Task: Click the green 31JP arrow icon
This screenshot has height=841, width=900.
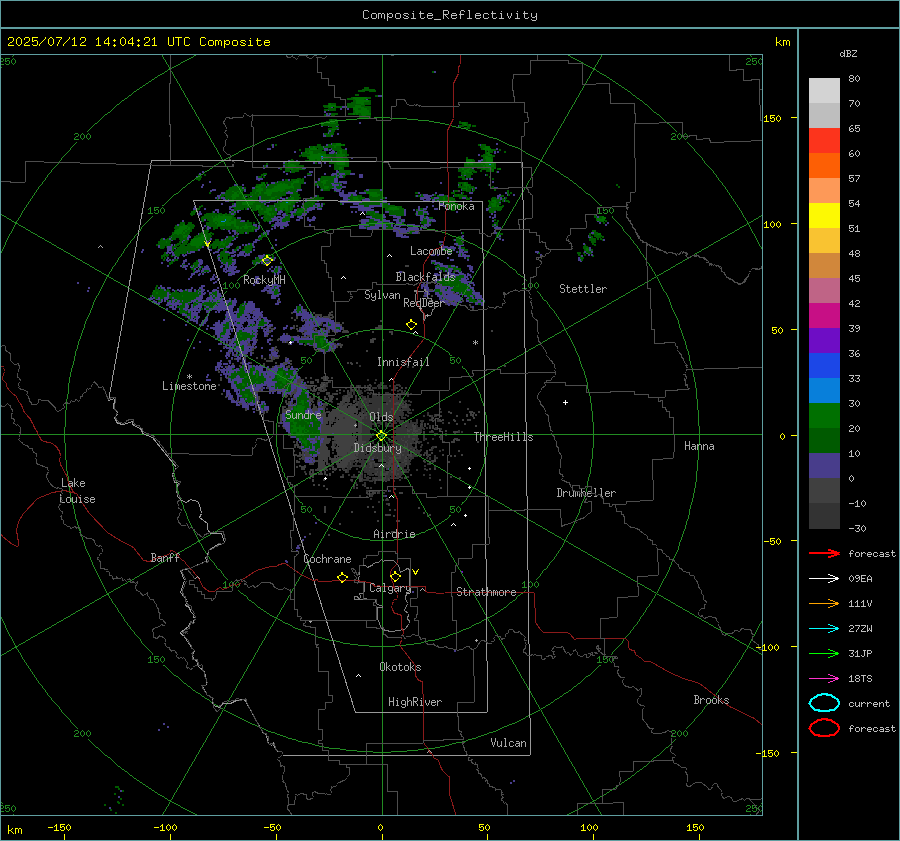Action: pos(824,653)
